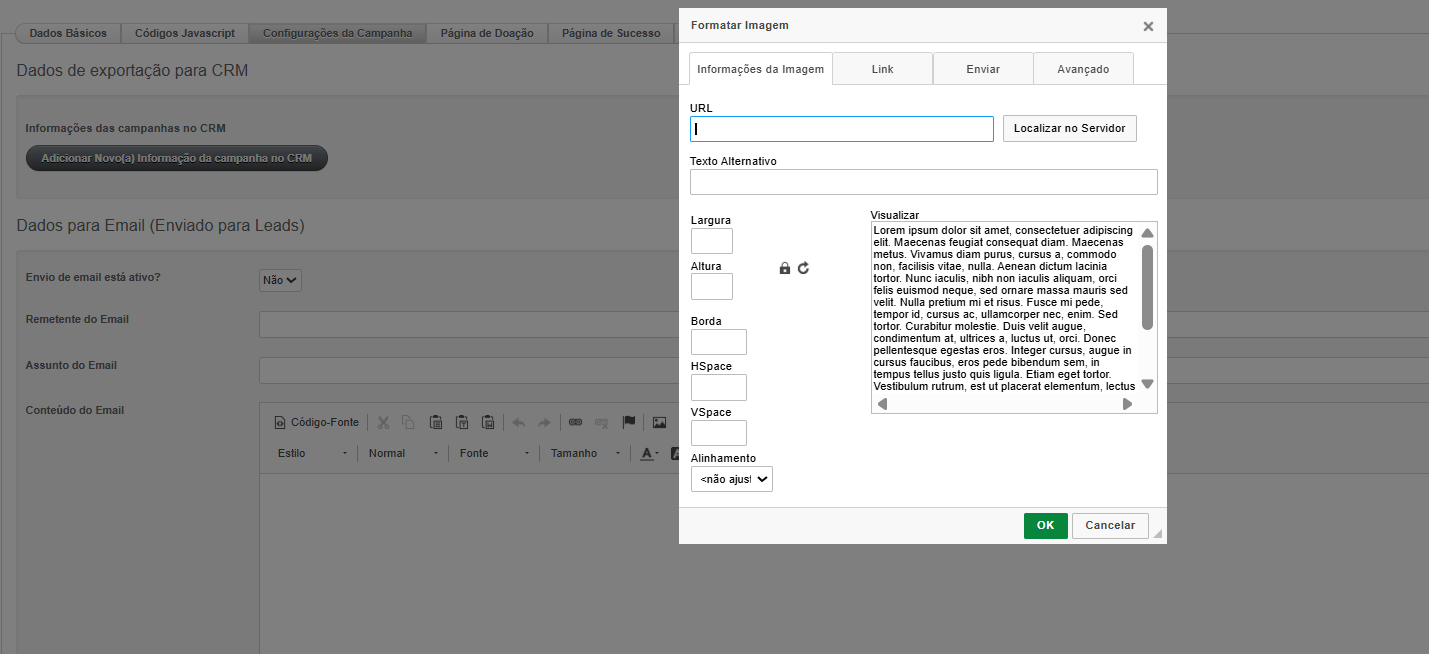1429x654 pixels.
Task: Open the text color A picker
Action: click(x=650, y=454)
